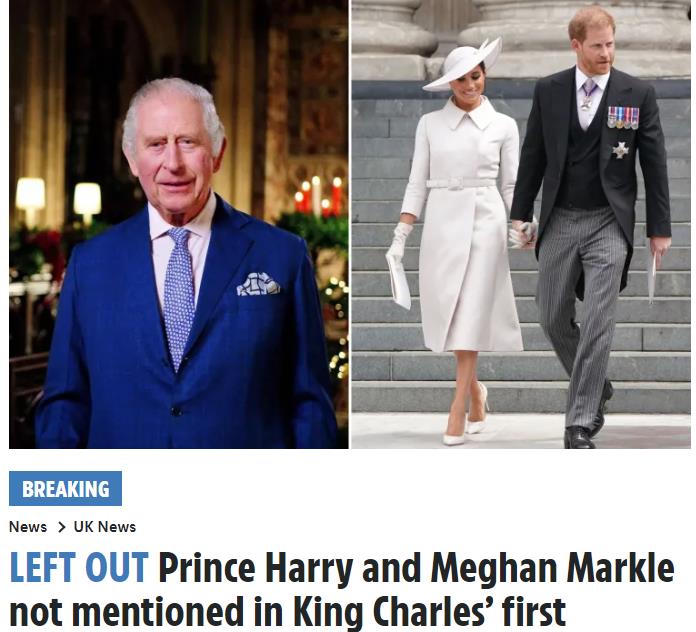Open the Prince Harry and Meghan headline

click(342, 589)
